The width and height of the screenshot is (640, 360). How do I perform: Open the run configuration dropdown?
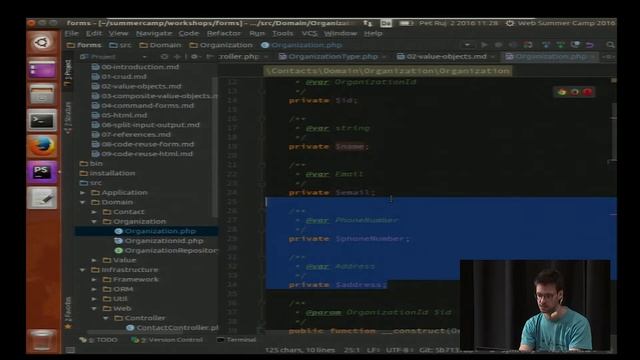pyautogui.click(x=468, y=45)
